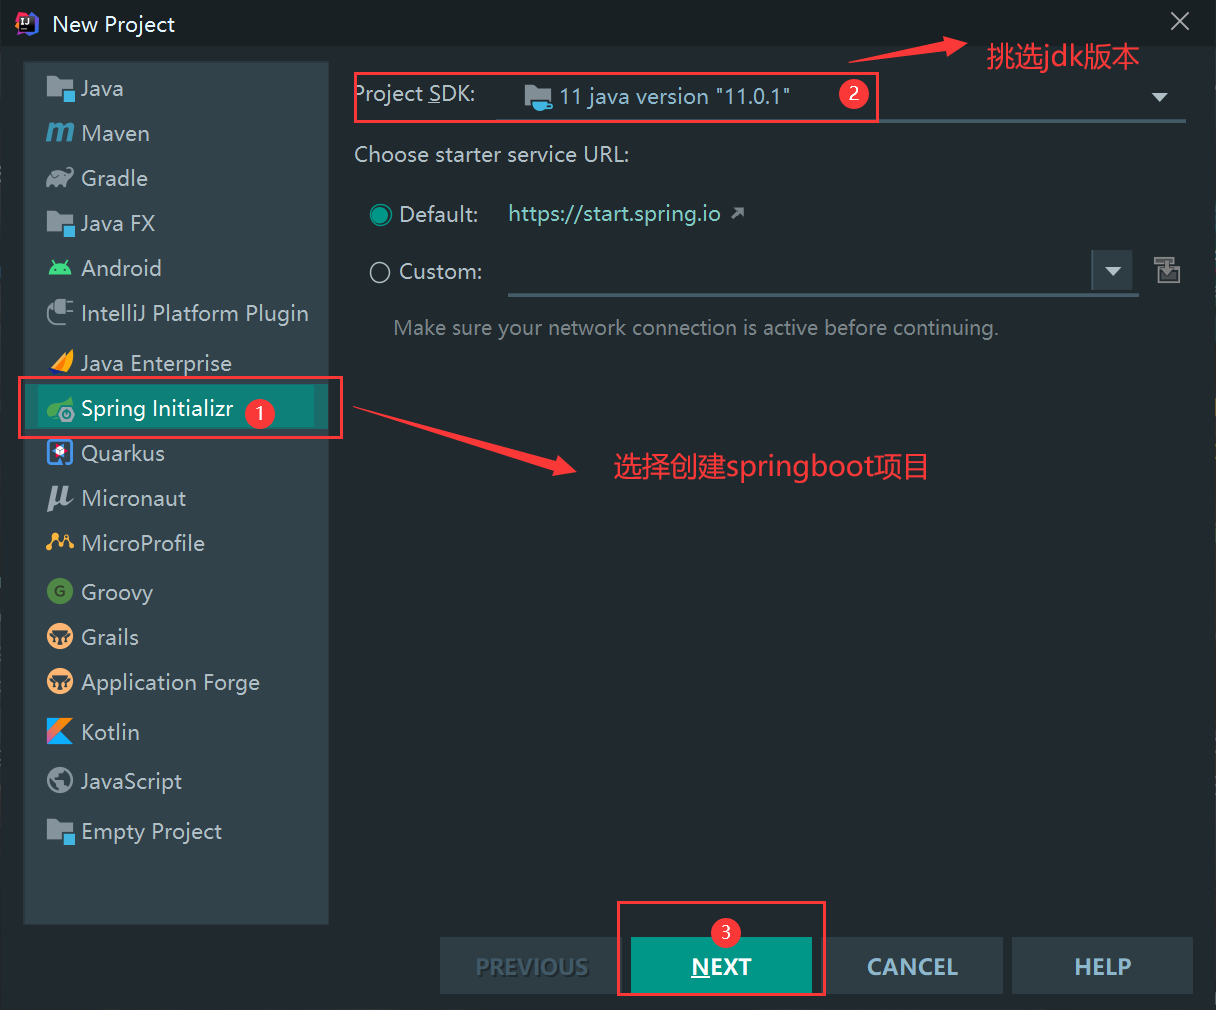Select the Default starter URL radio button

click(x=380, y=215)
